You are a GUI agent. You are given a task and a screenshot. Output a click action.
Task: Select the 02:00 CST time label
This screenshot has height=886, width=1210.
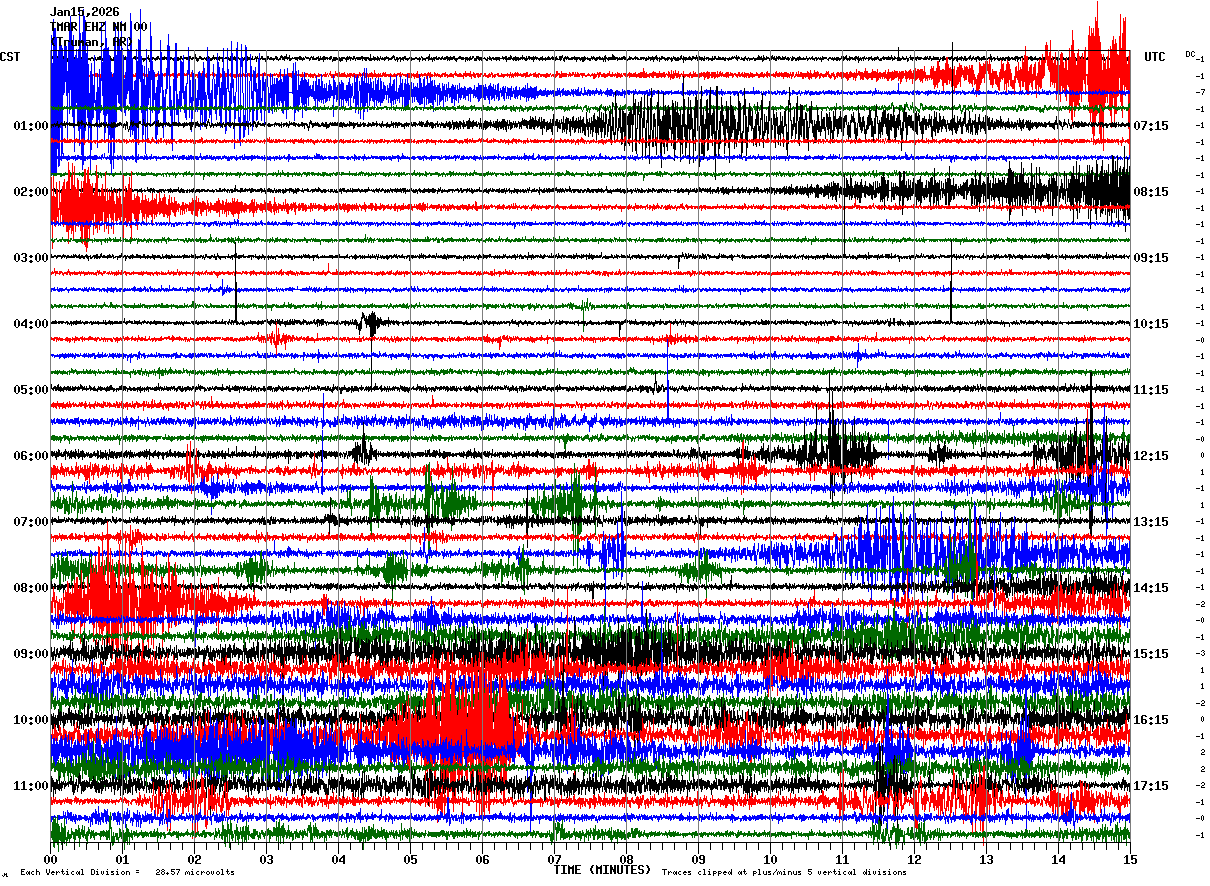tap(31, 192)
